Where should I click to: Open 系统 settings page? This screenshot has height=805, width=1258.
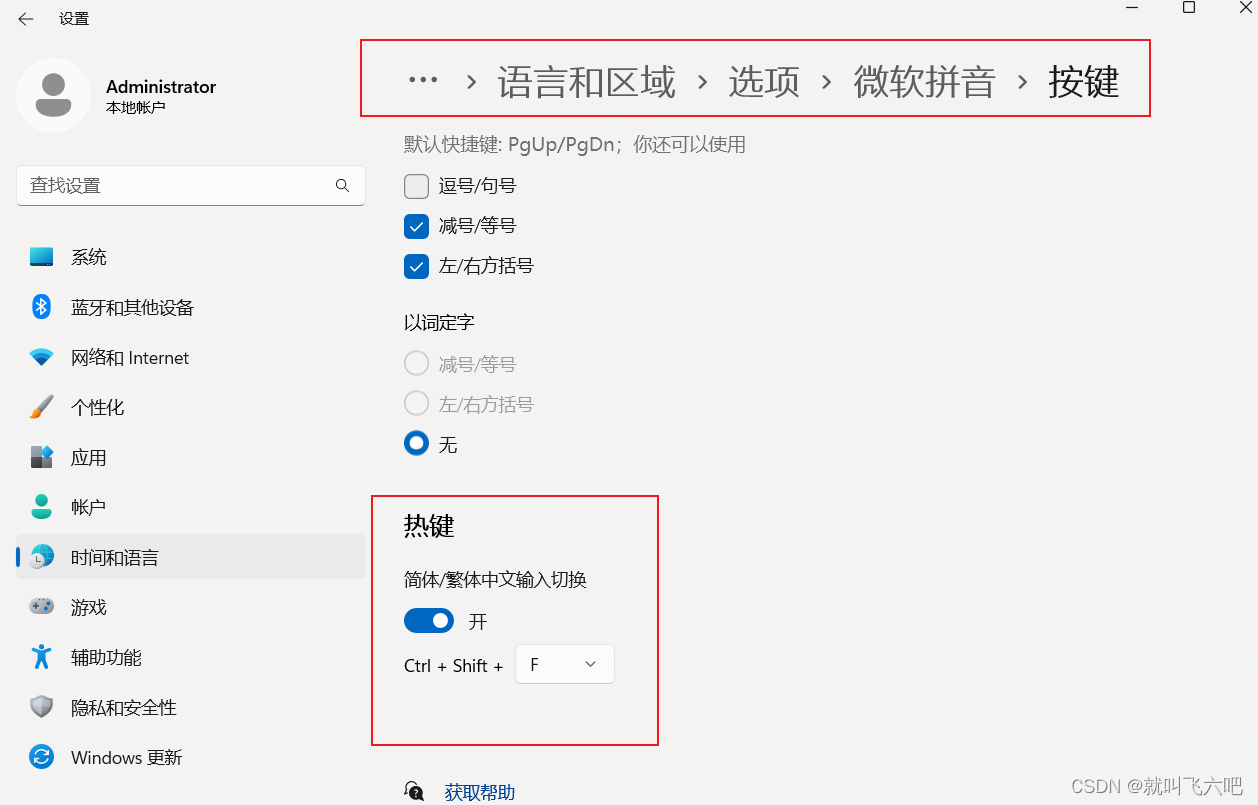pyautogui.click(x=190, y=257)
